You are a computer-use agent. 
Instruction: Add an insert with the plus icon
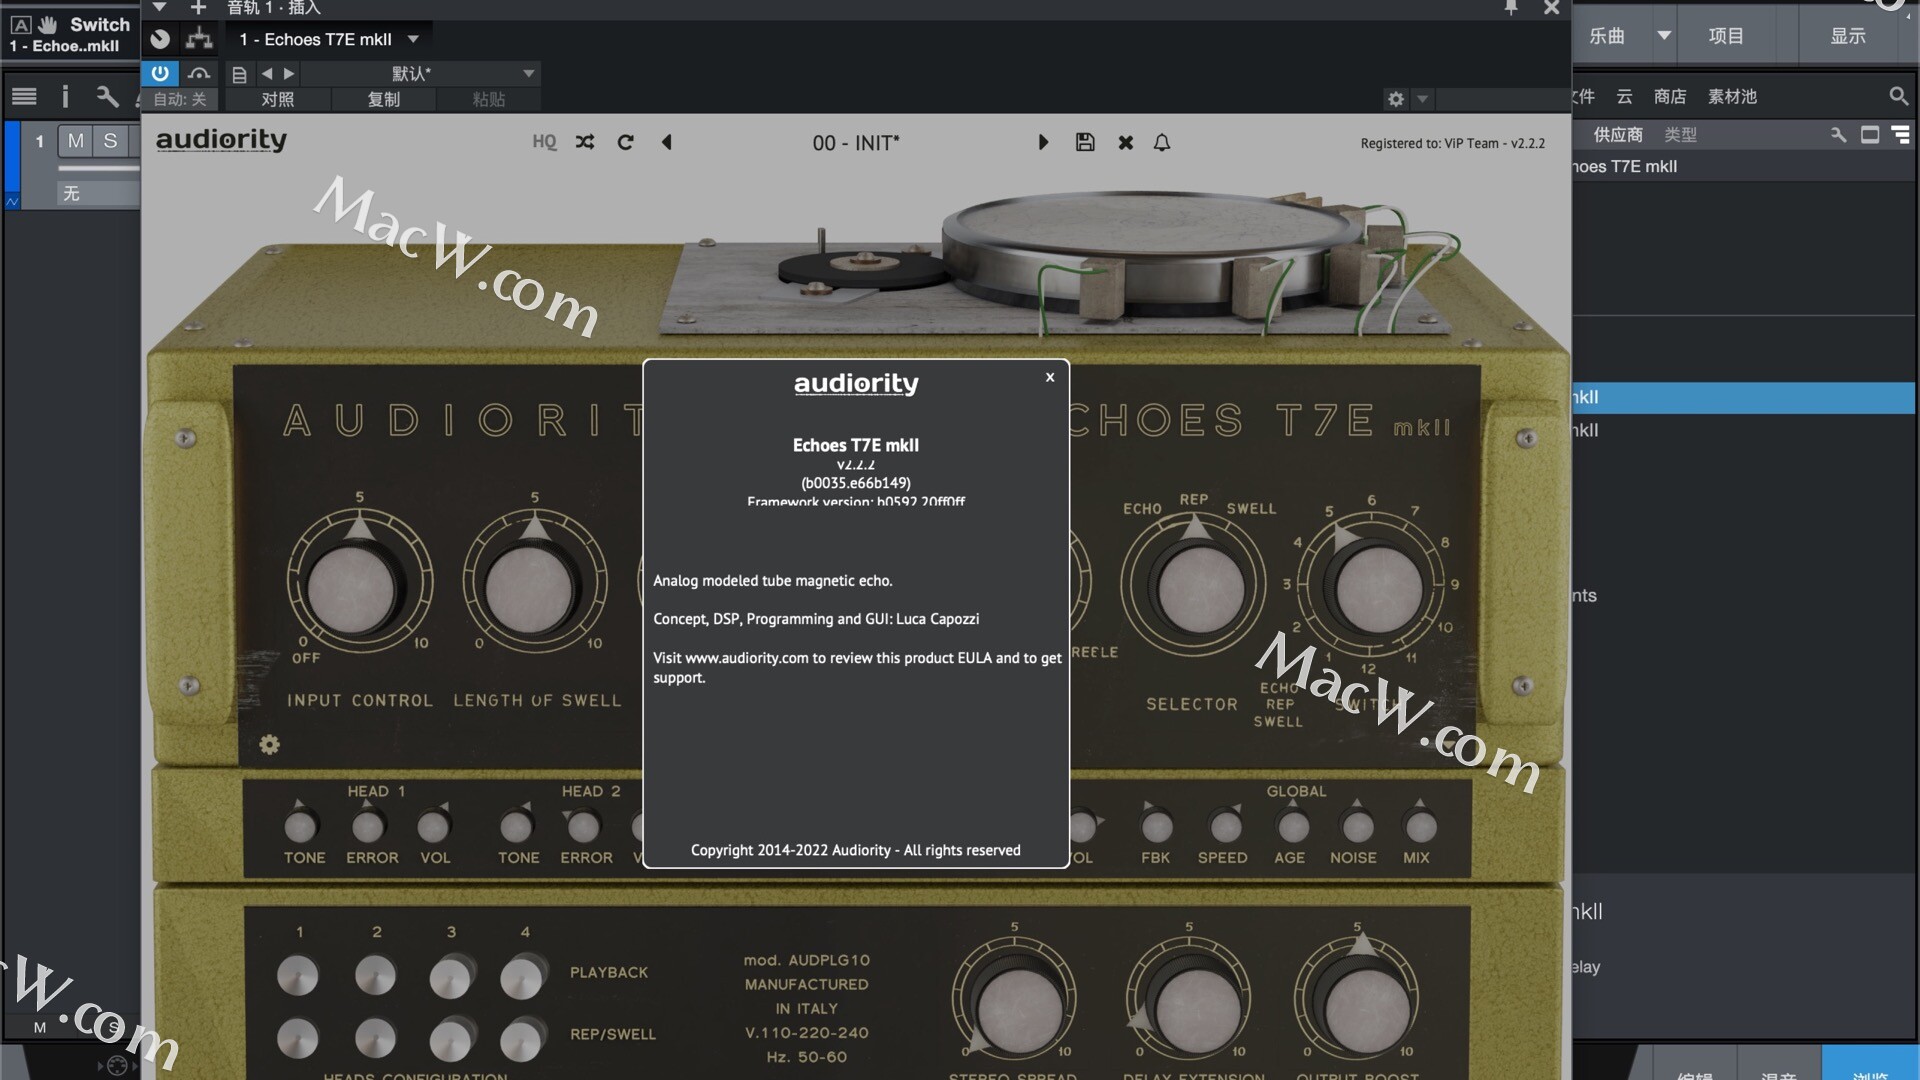click(198, 8)
